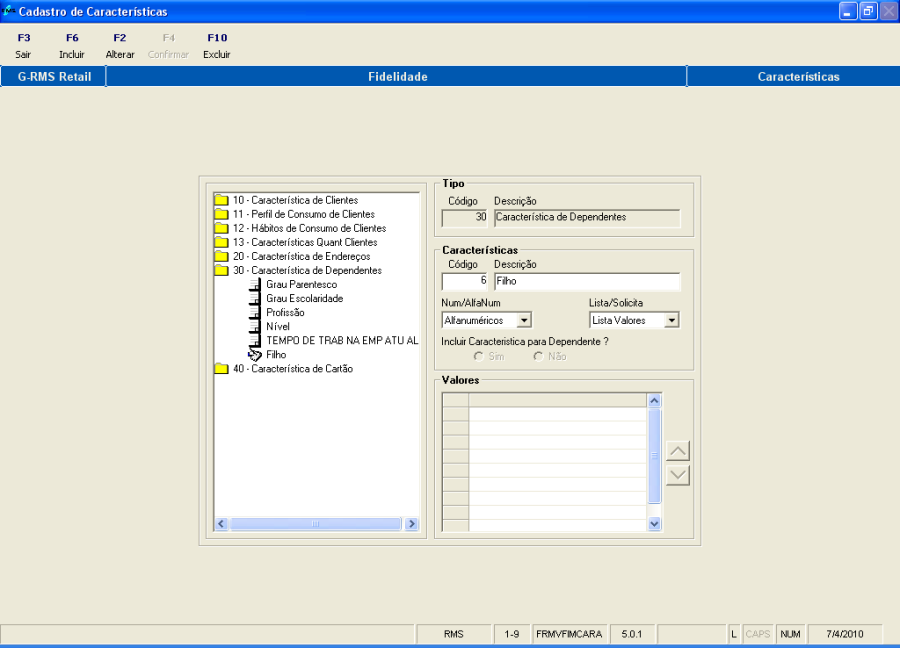Screen dimensions: 900x648
Task: Open folder icon for 20 - Característica de Endereços
Action: (x=222, y=257)
